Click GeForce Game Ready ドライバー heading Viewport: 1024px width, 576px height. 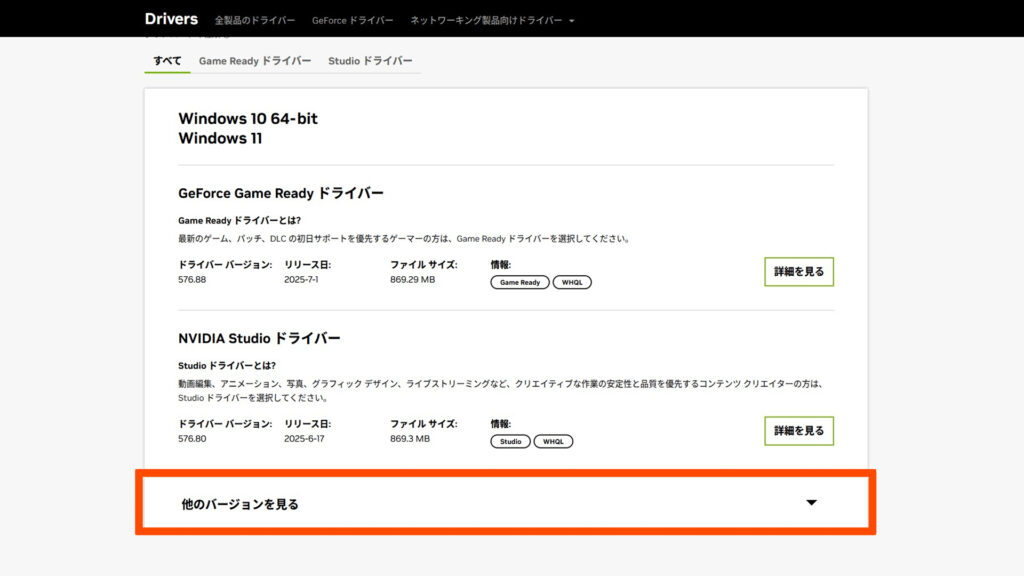[281, 193]
